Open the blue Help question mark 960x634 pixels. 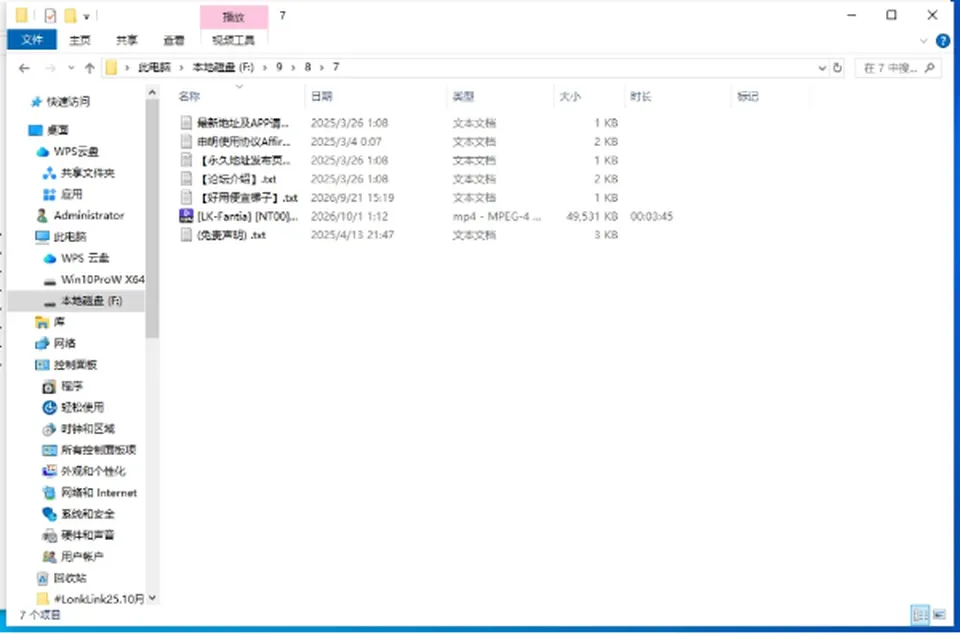[x=943, y=41]
